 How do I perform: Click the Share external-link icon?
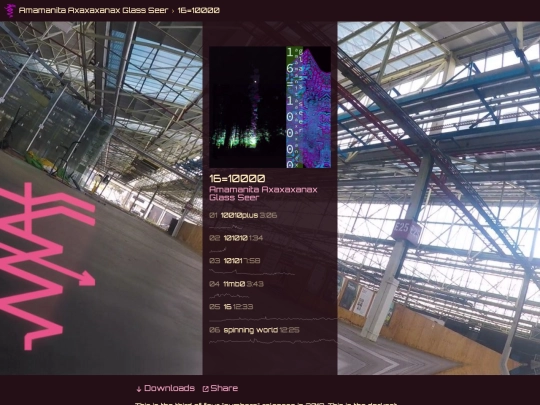(x=206, y=389)
